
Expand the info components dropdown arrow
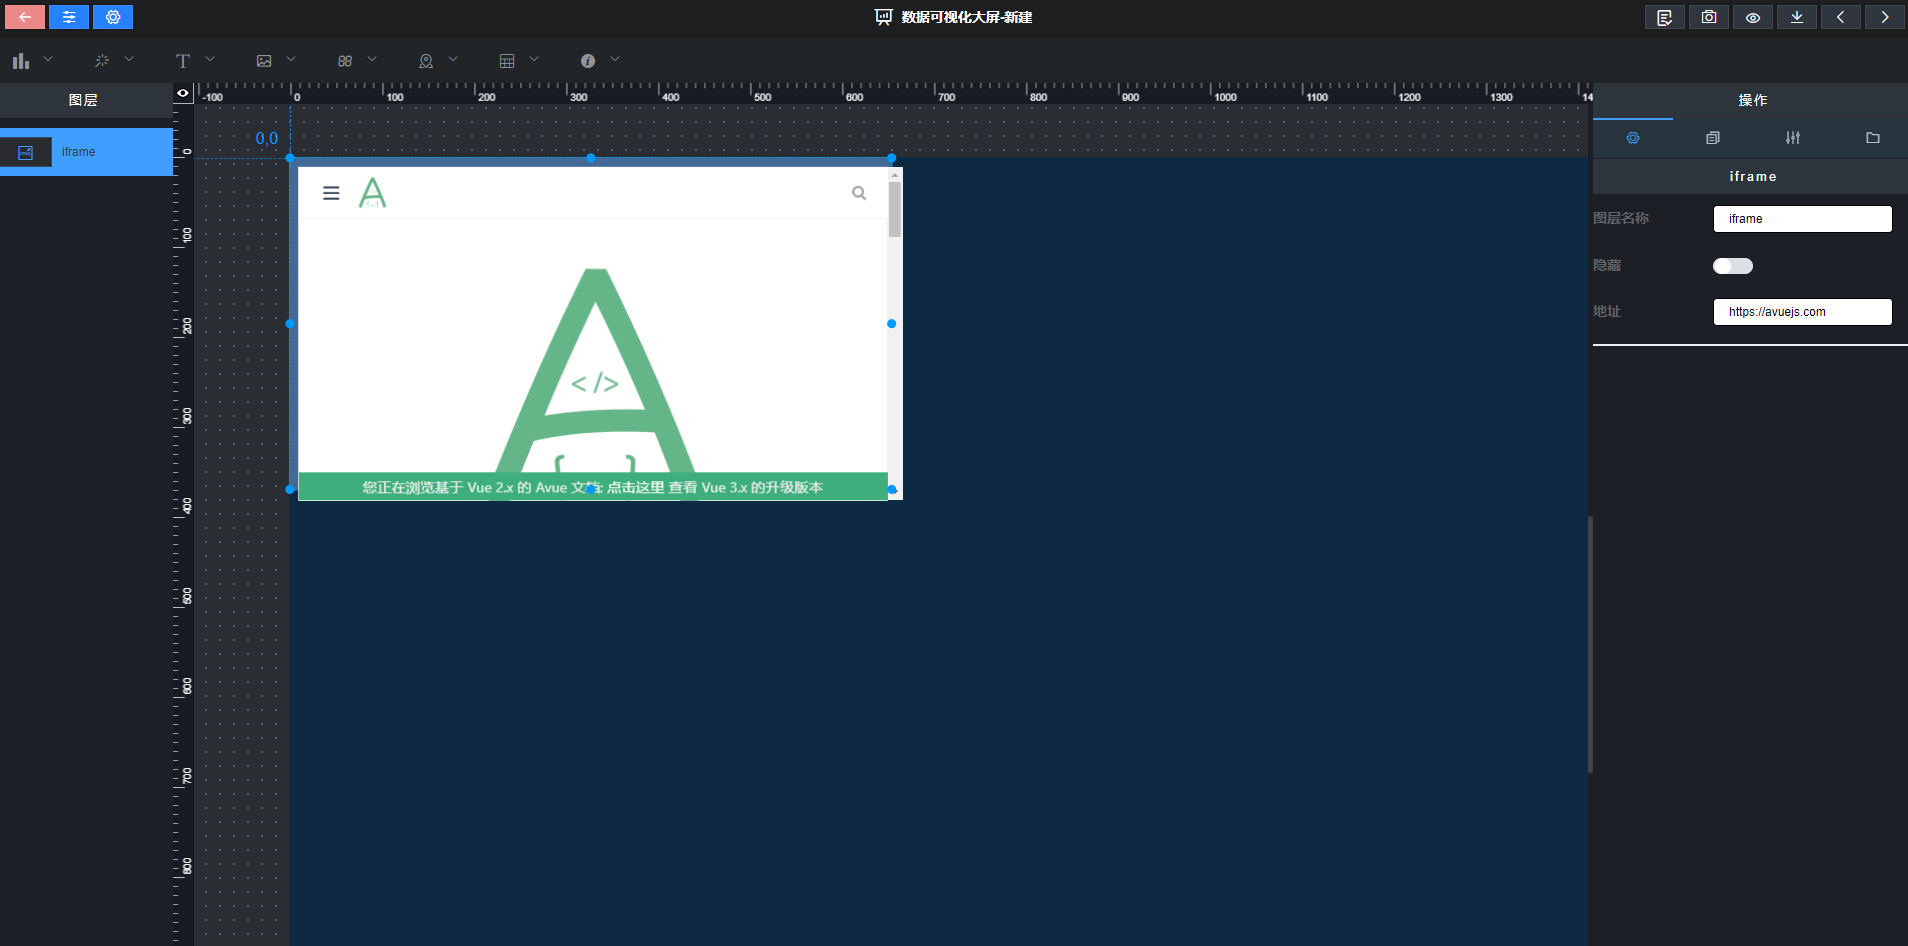coord(615,60)
